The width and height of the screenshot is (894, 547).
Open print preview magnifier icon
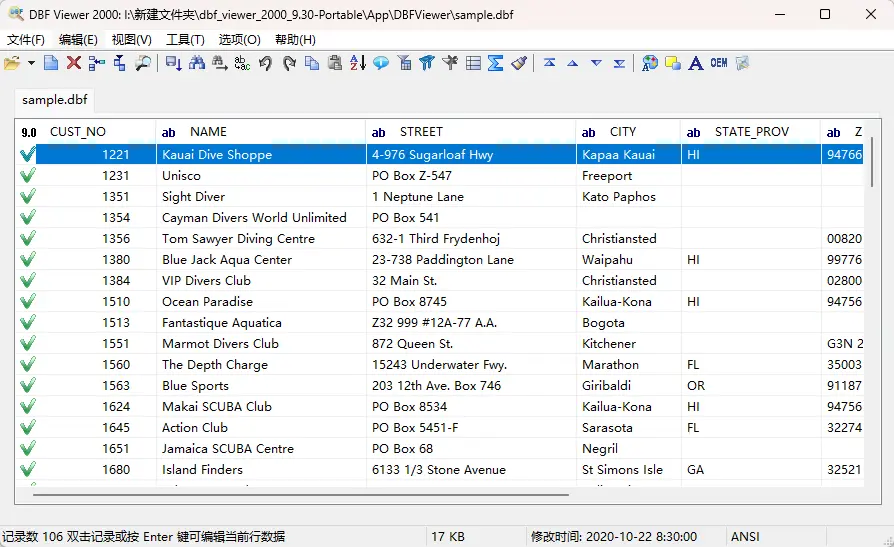point(143,63)
